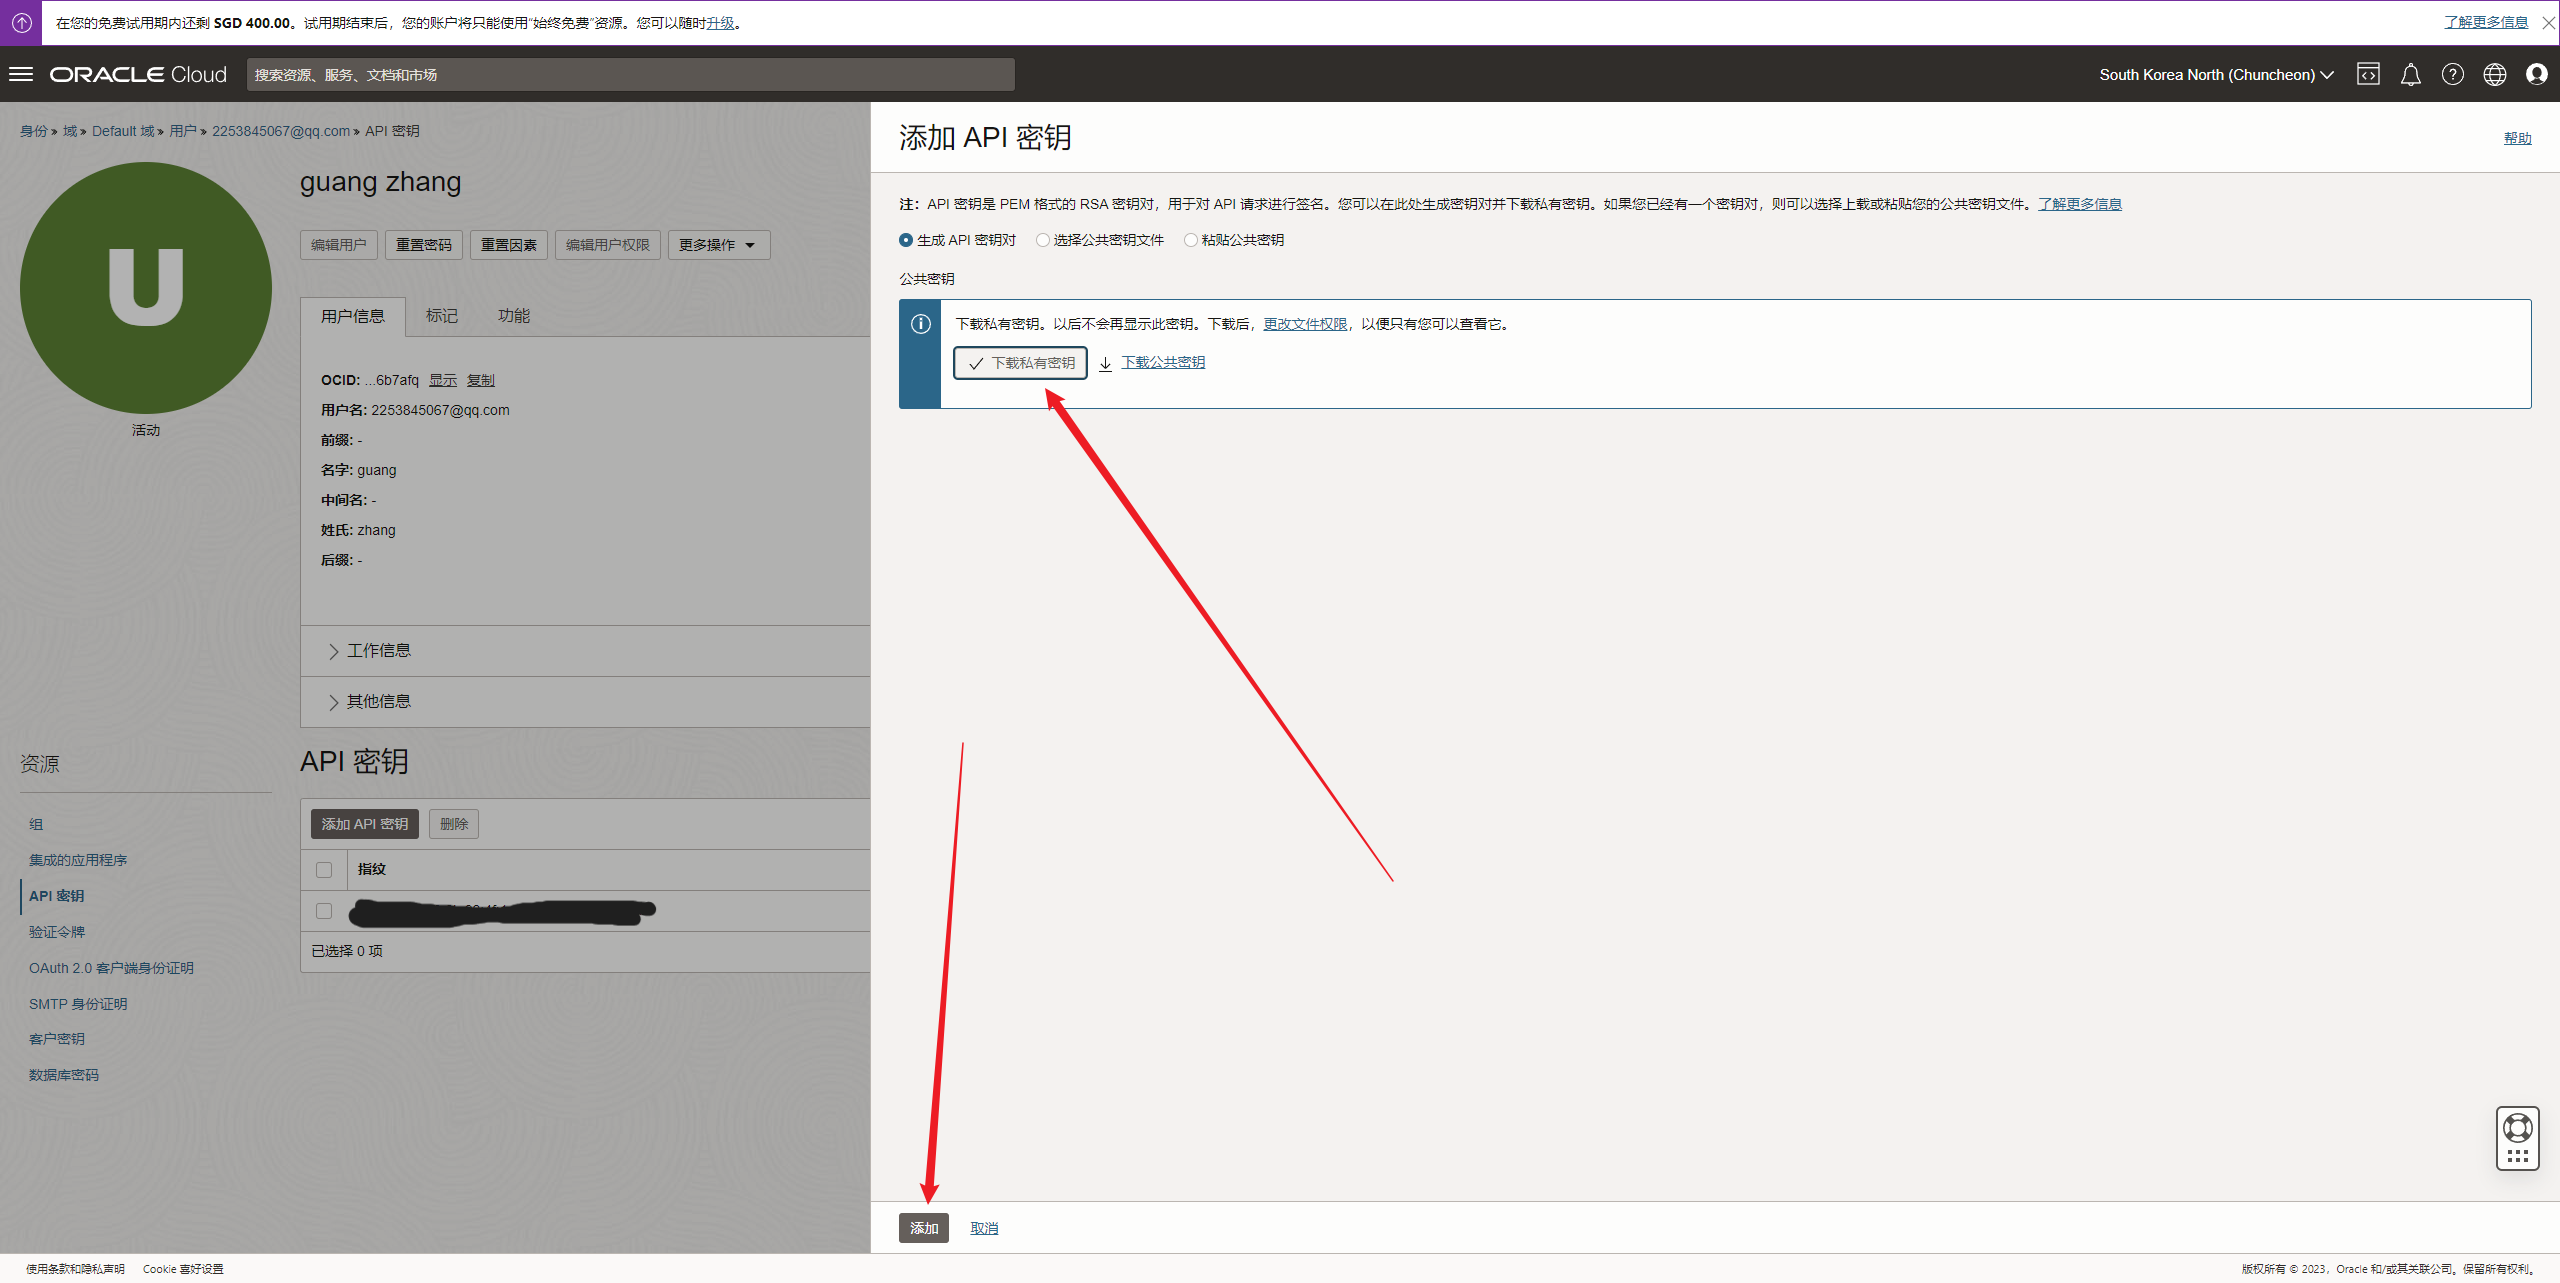Switch to the 标记 tab
2560x1283 pixels.
tap(441, 316)
